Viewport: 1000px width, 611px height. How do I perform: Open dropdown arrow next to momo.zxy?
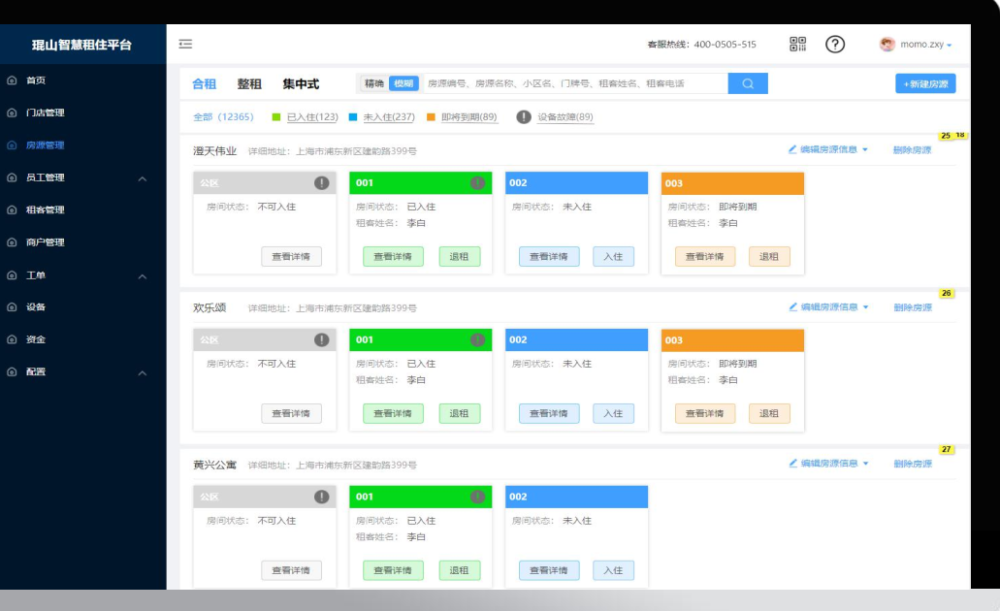(949, 45)
